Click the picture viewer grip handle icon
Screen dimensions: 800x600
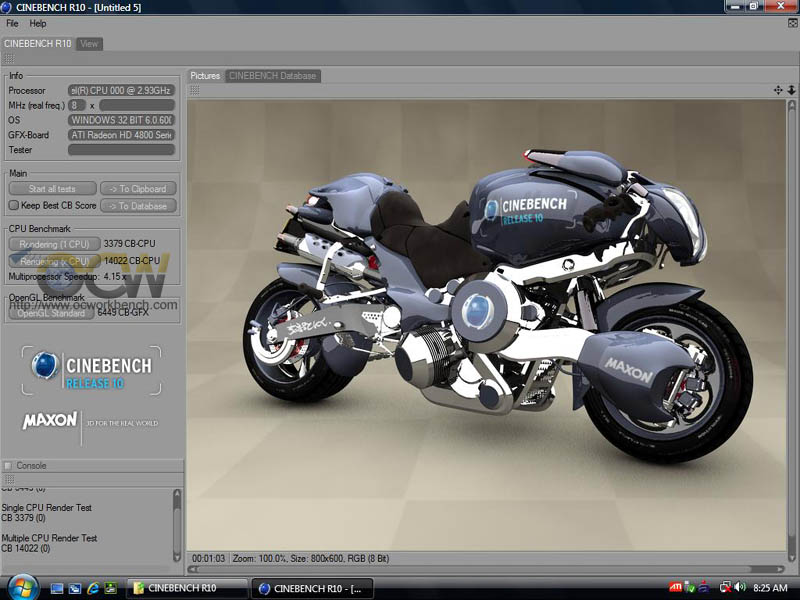click(195, 91)
